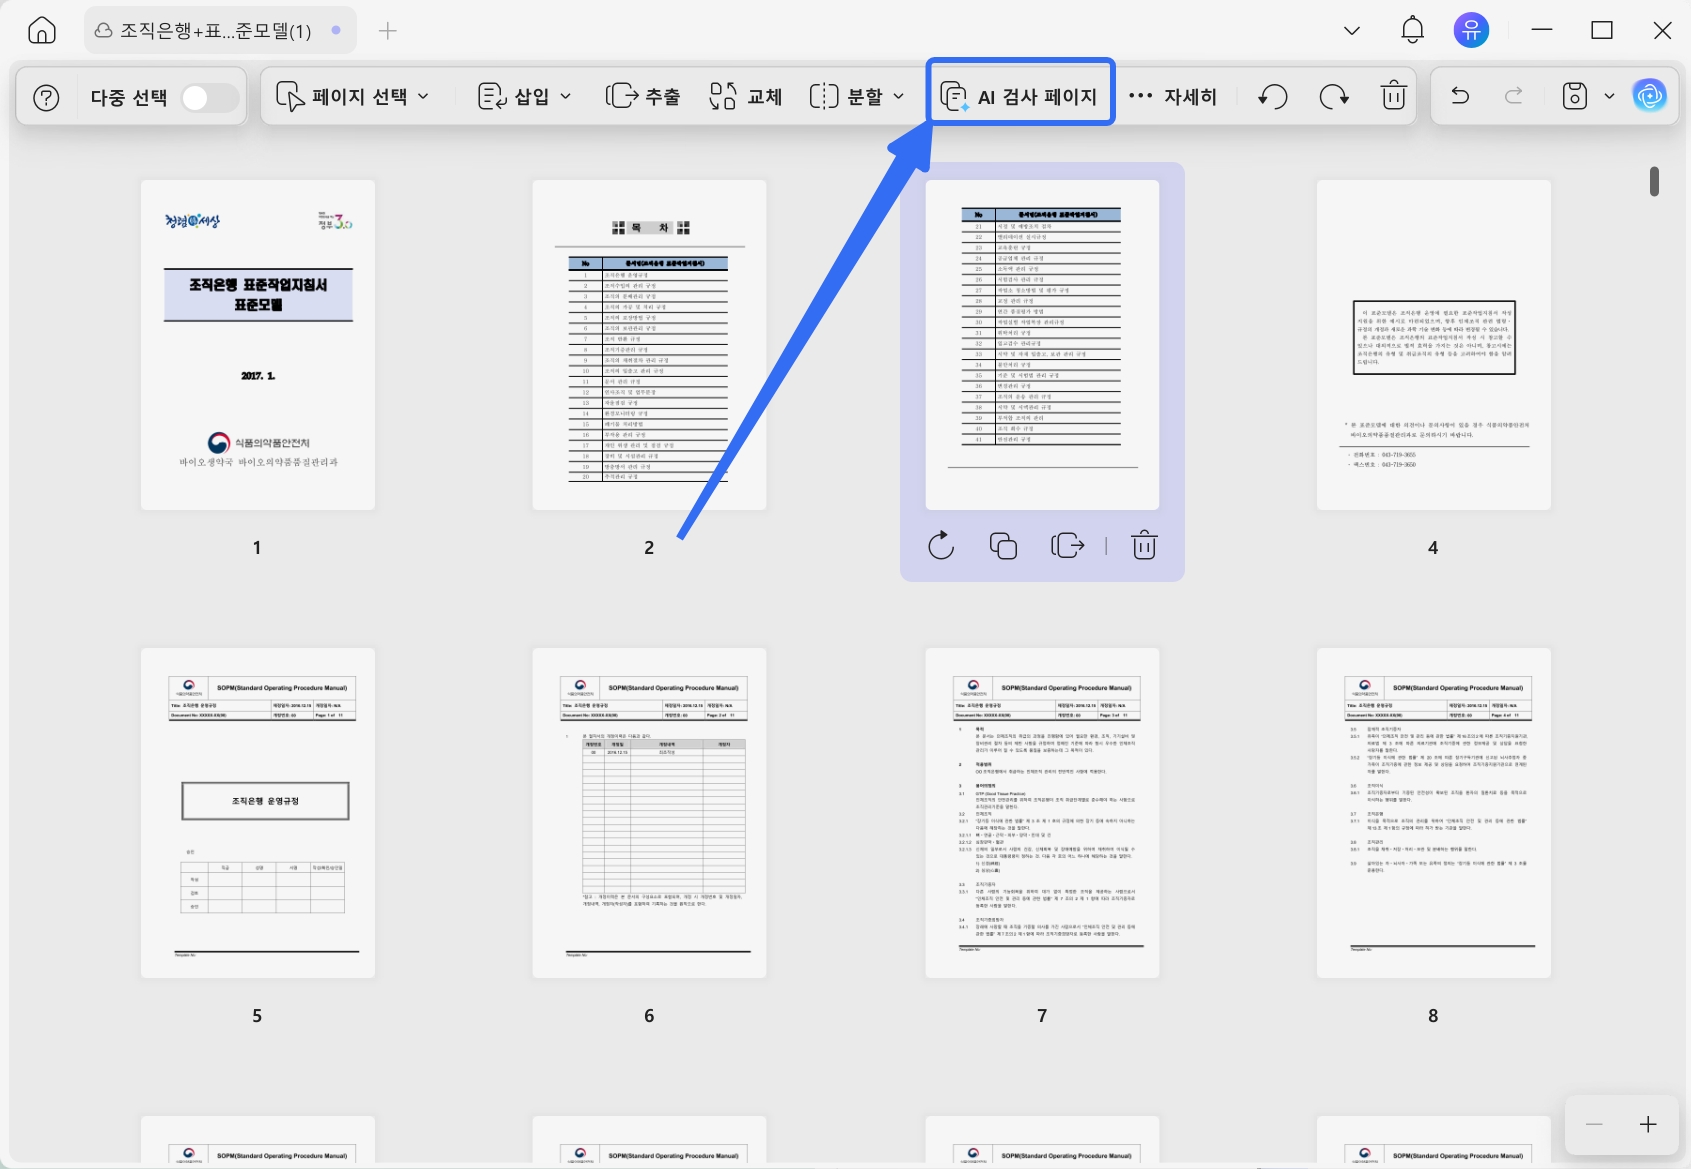Open the AI assistant icon
Image resolution: width=1691 pixels, height=1169 pixels.
coord(1650,96)
